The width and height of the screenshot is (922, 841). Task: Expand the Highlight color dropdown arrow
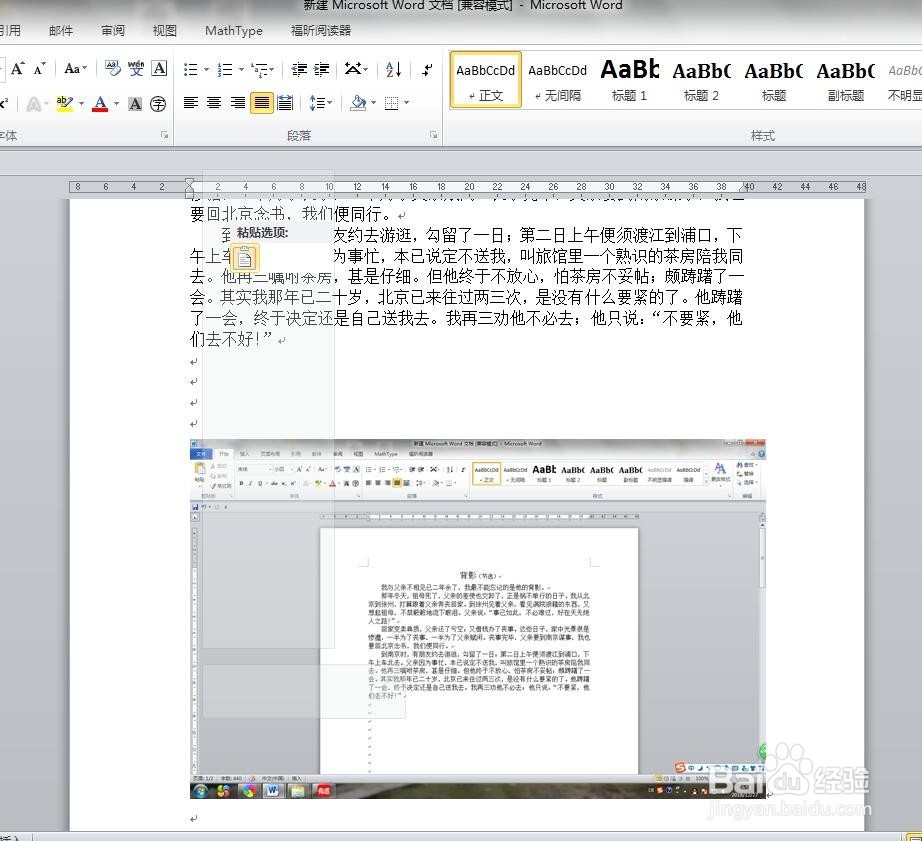tap(81, 104)
